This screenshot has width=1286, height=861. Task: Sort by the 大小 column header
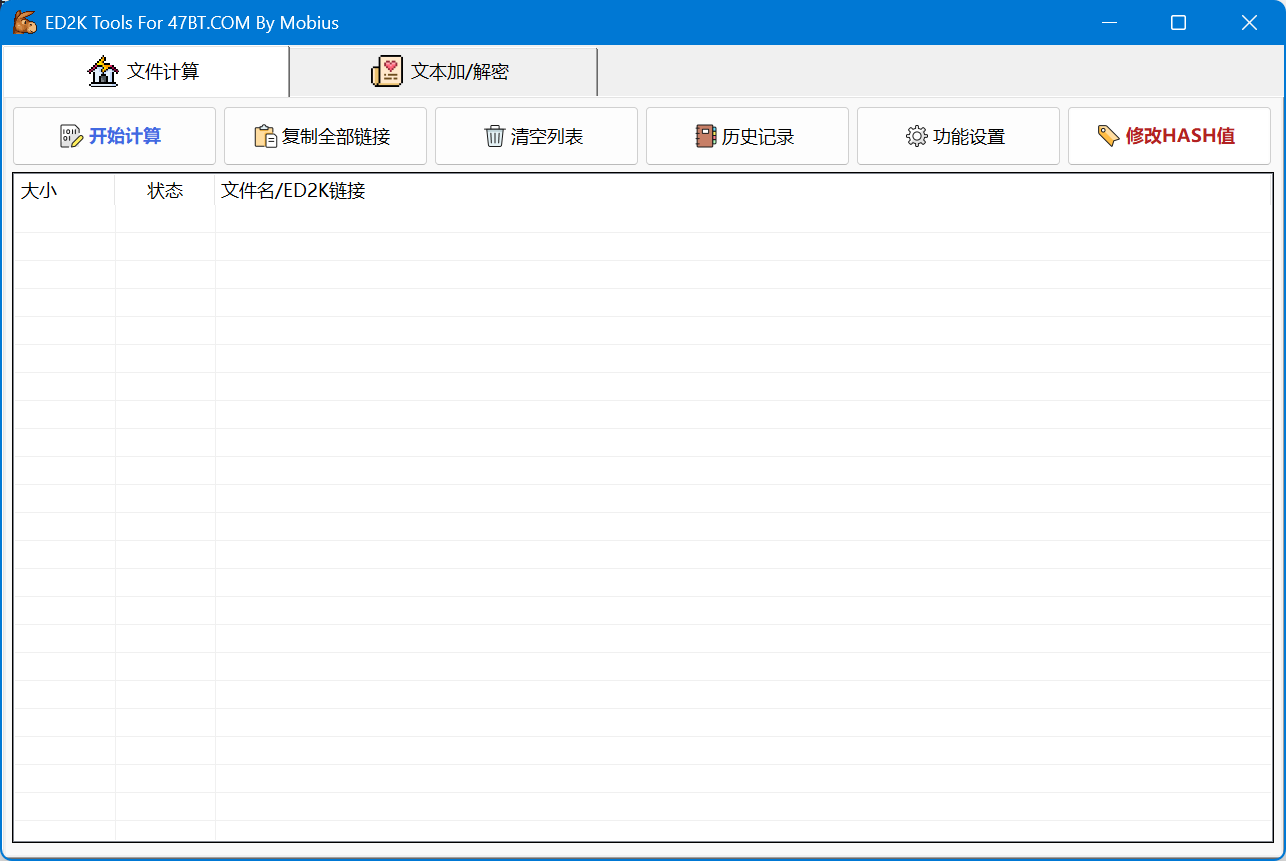point(39,191)
